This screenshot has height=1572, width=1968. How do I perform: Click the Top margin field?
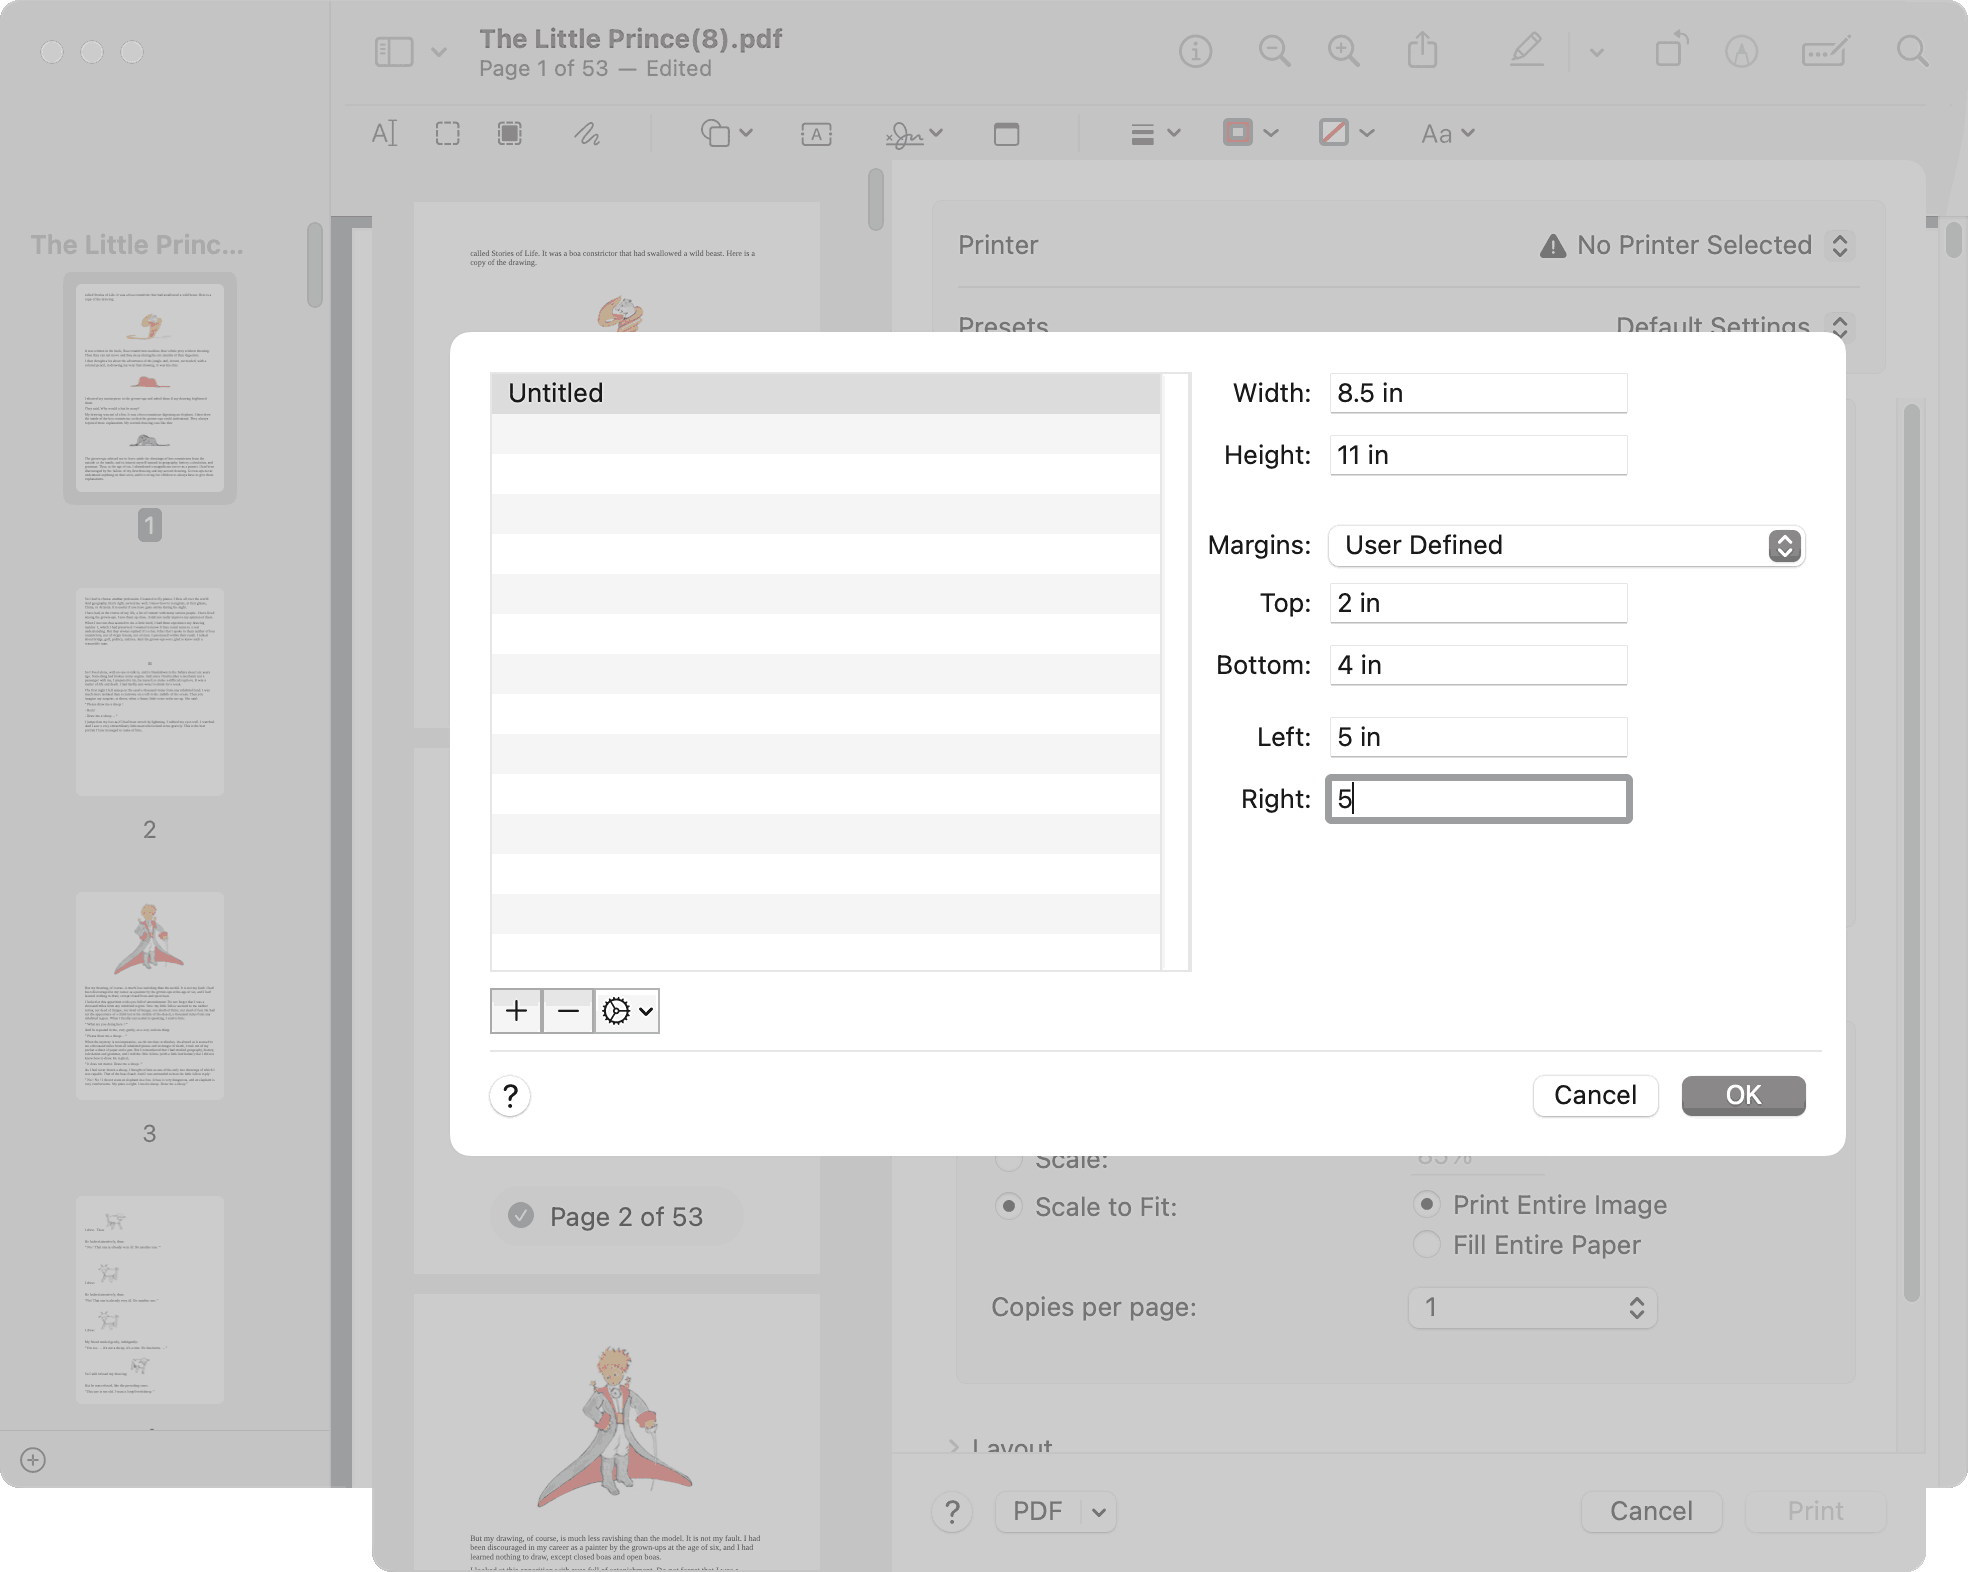point(1478,603)
